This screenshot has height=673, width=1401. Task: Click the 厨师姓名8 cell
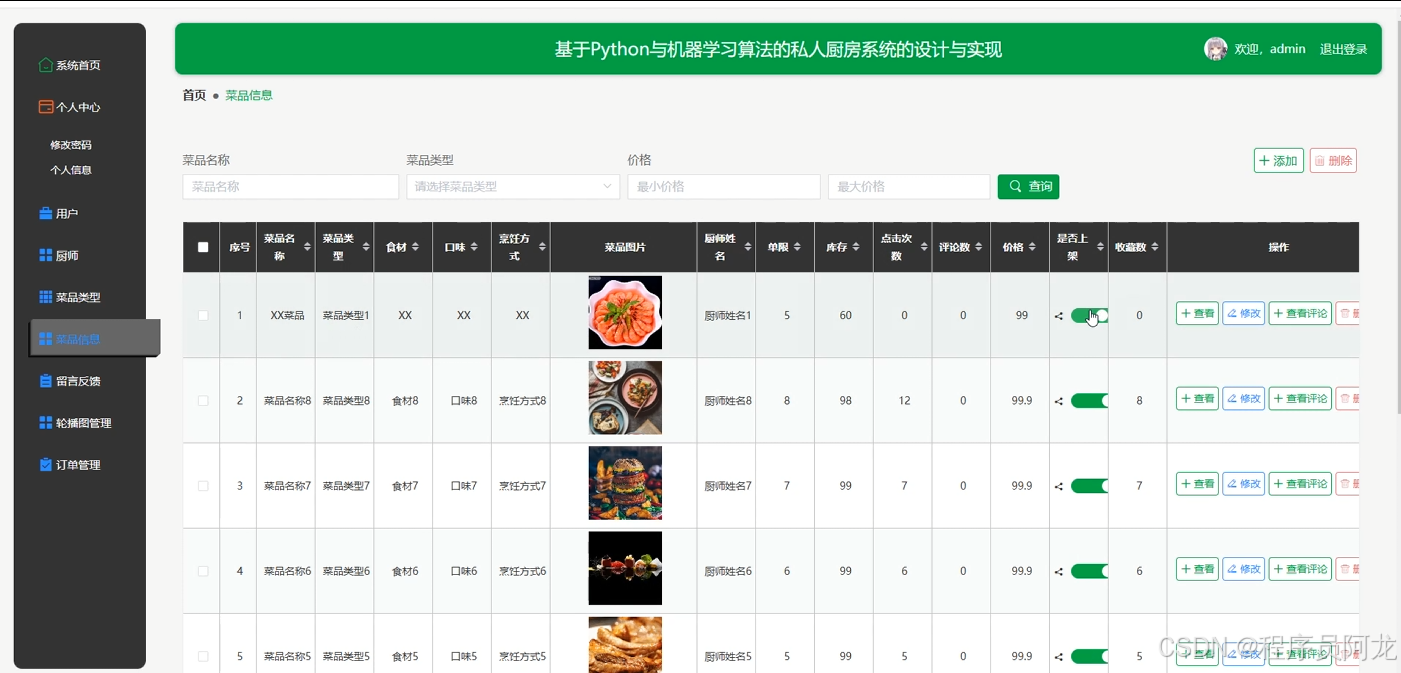pos(728,401)
